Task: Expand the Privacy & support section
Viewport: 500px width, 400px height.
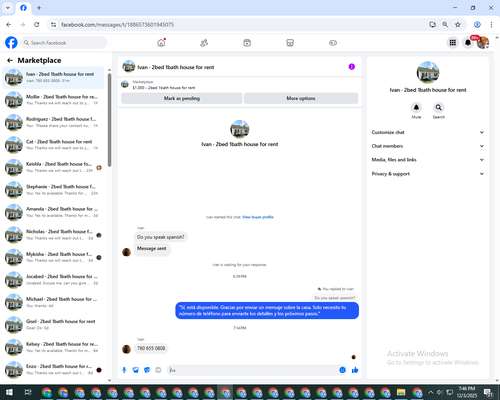Action: tap(428, 174)
